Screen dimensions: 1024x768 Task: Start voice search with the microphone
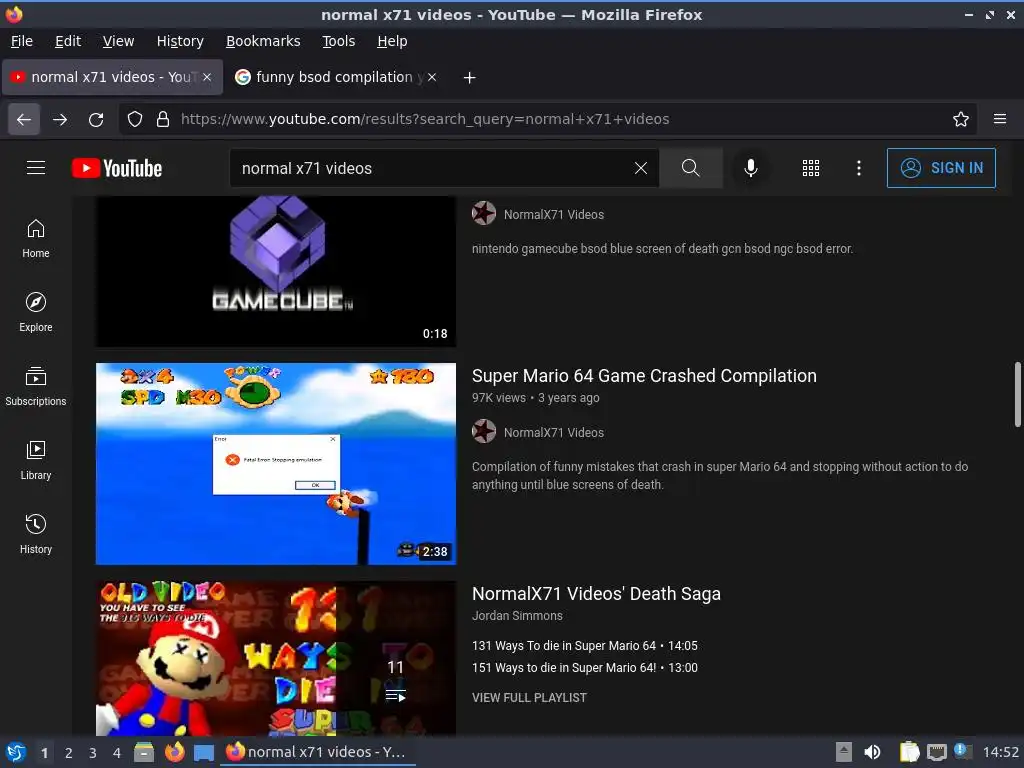point(751,168)
